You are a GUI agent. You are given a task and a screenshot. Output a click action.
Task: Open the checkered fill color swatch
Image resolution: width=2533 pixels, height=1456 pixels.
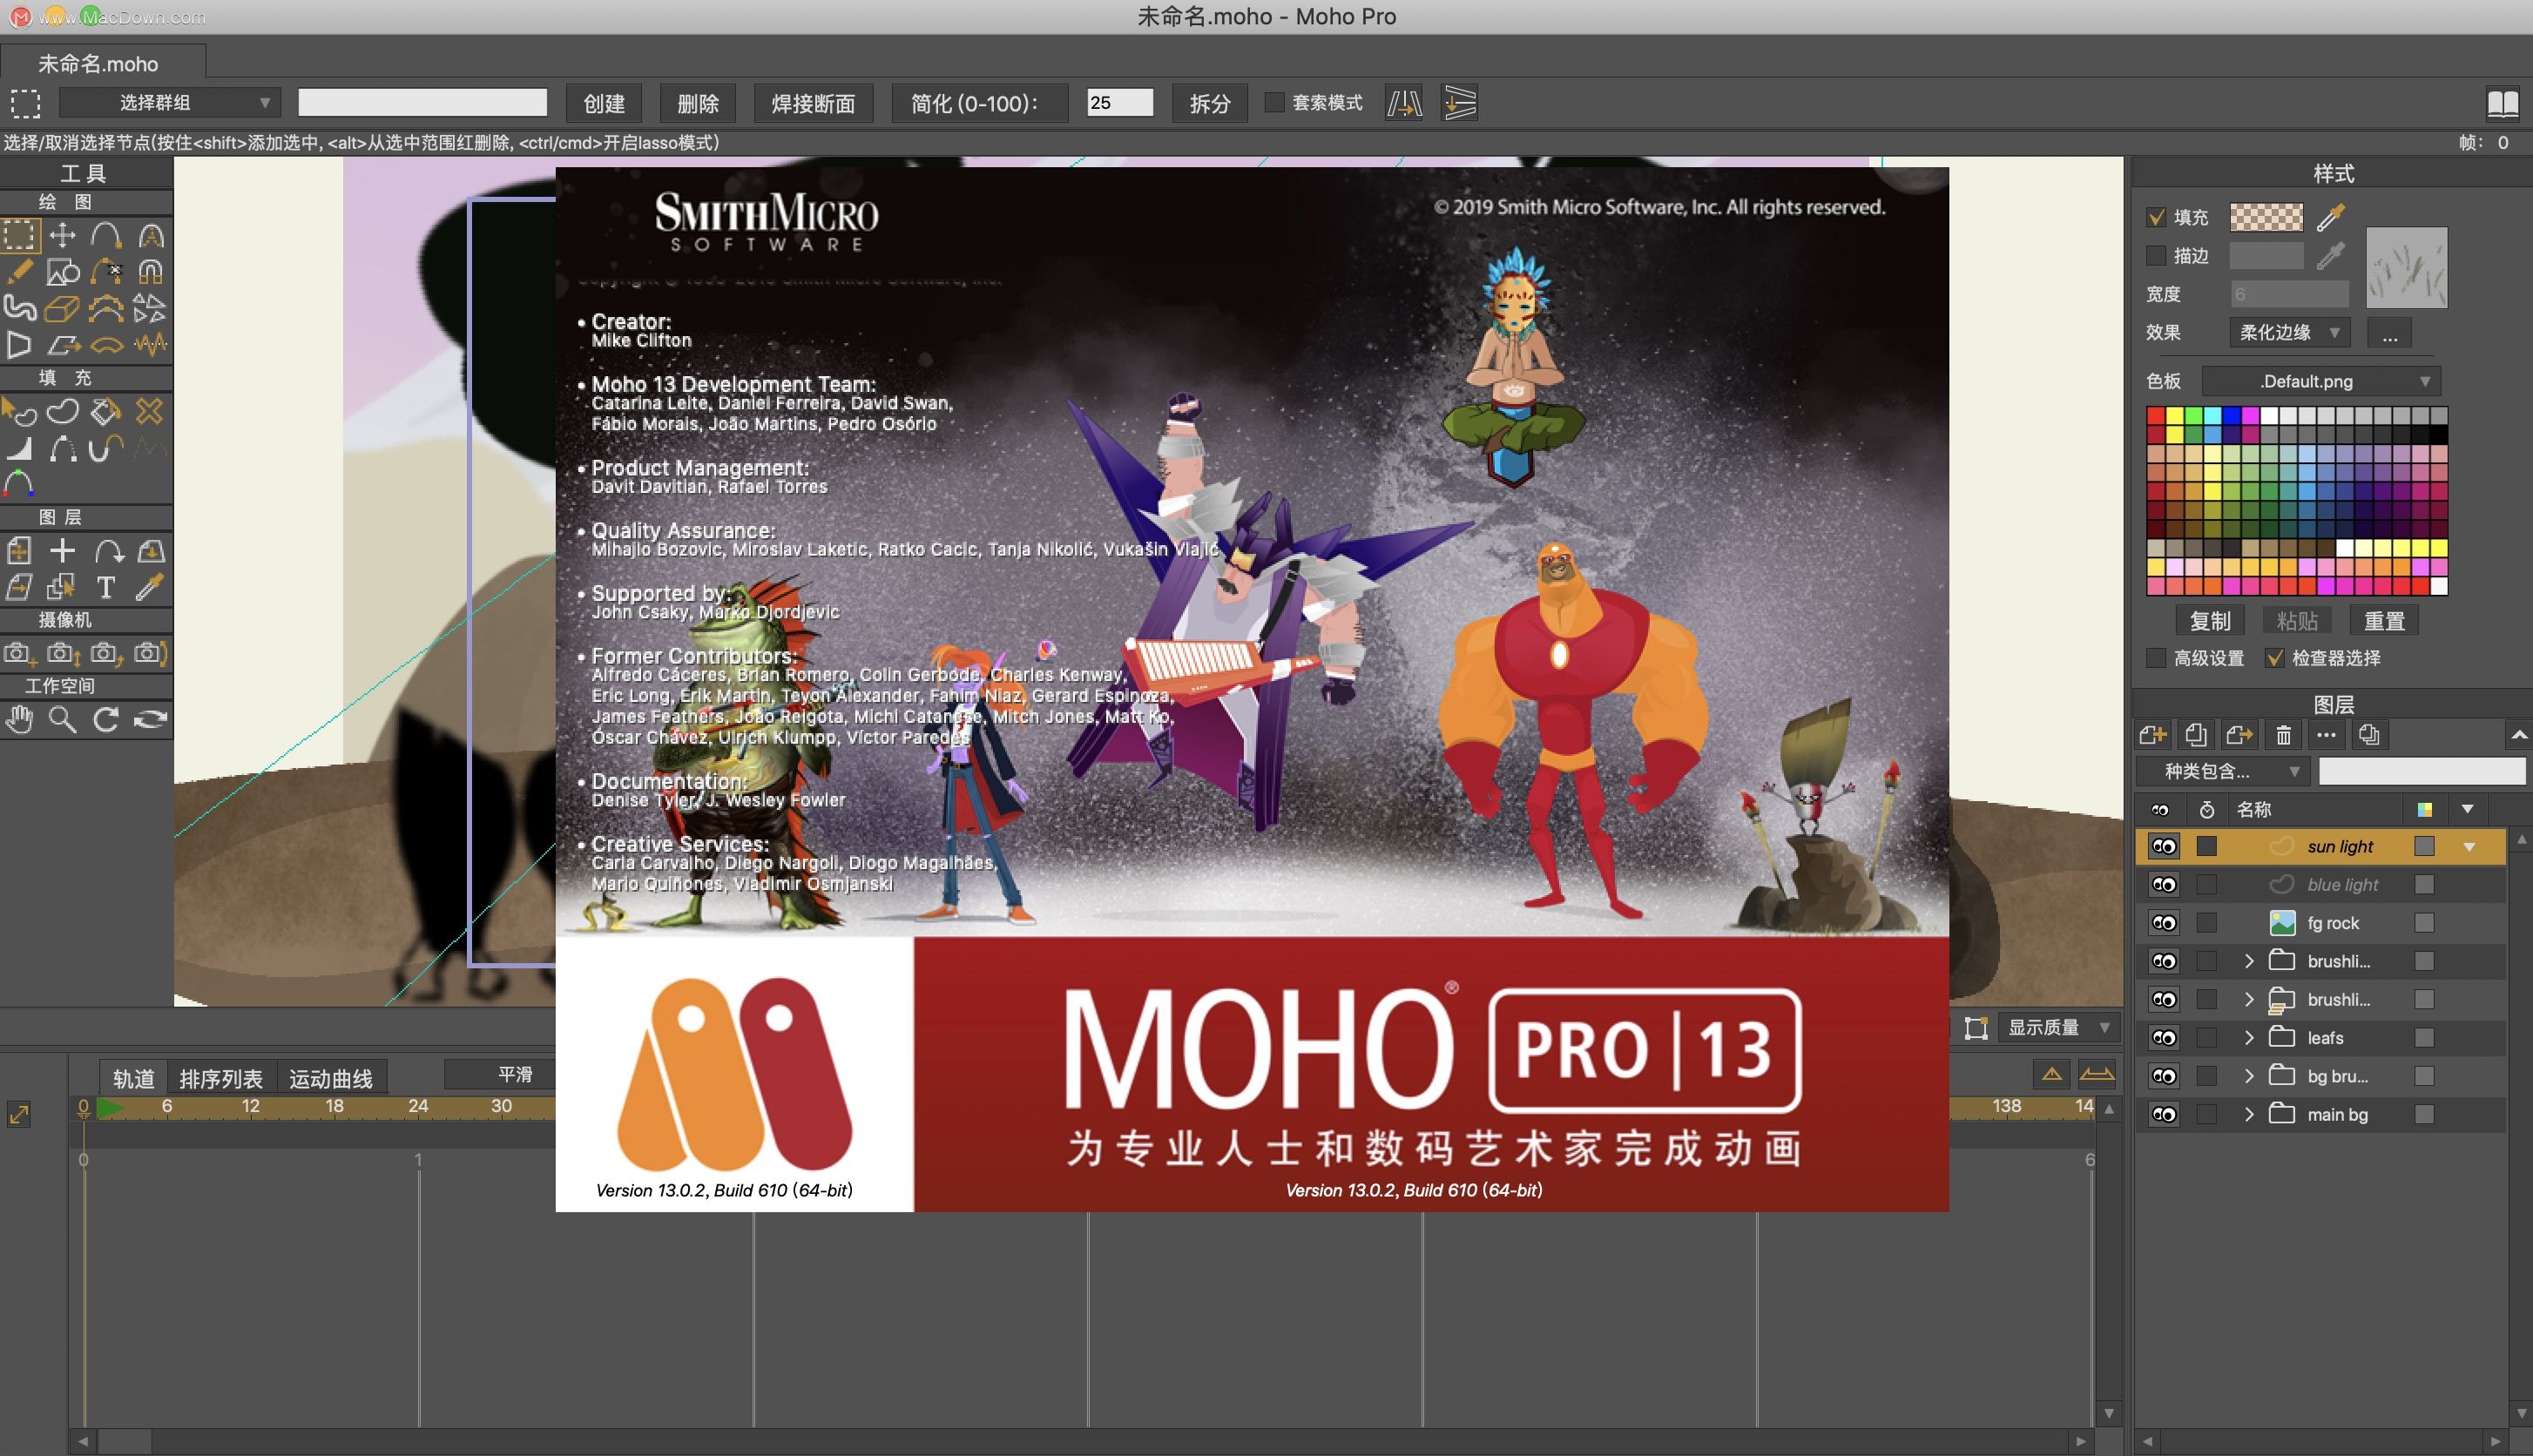2266,217
